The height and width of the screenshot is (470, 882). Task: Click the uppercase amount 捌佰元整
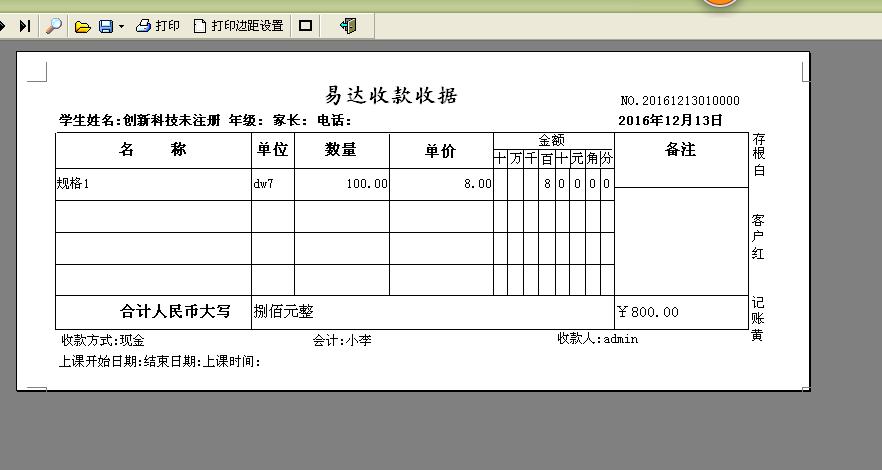click(283, 311)
